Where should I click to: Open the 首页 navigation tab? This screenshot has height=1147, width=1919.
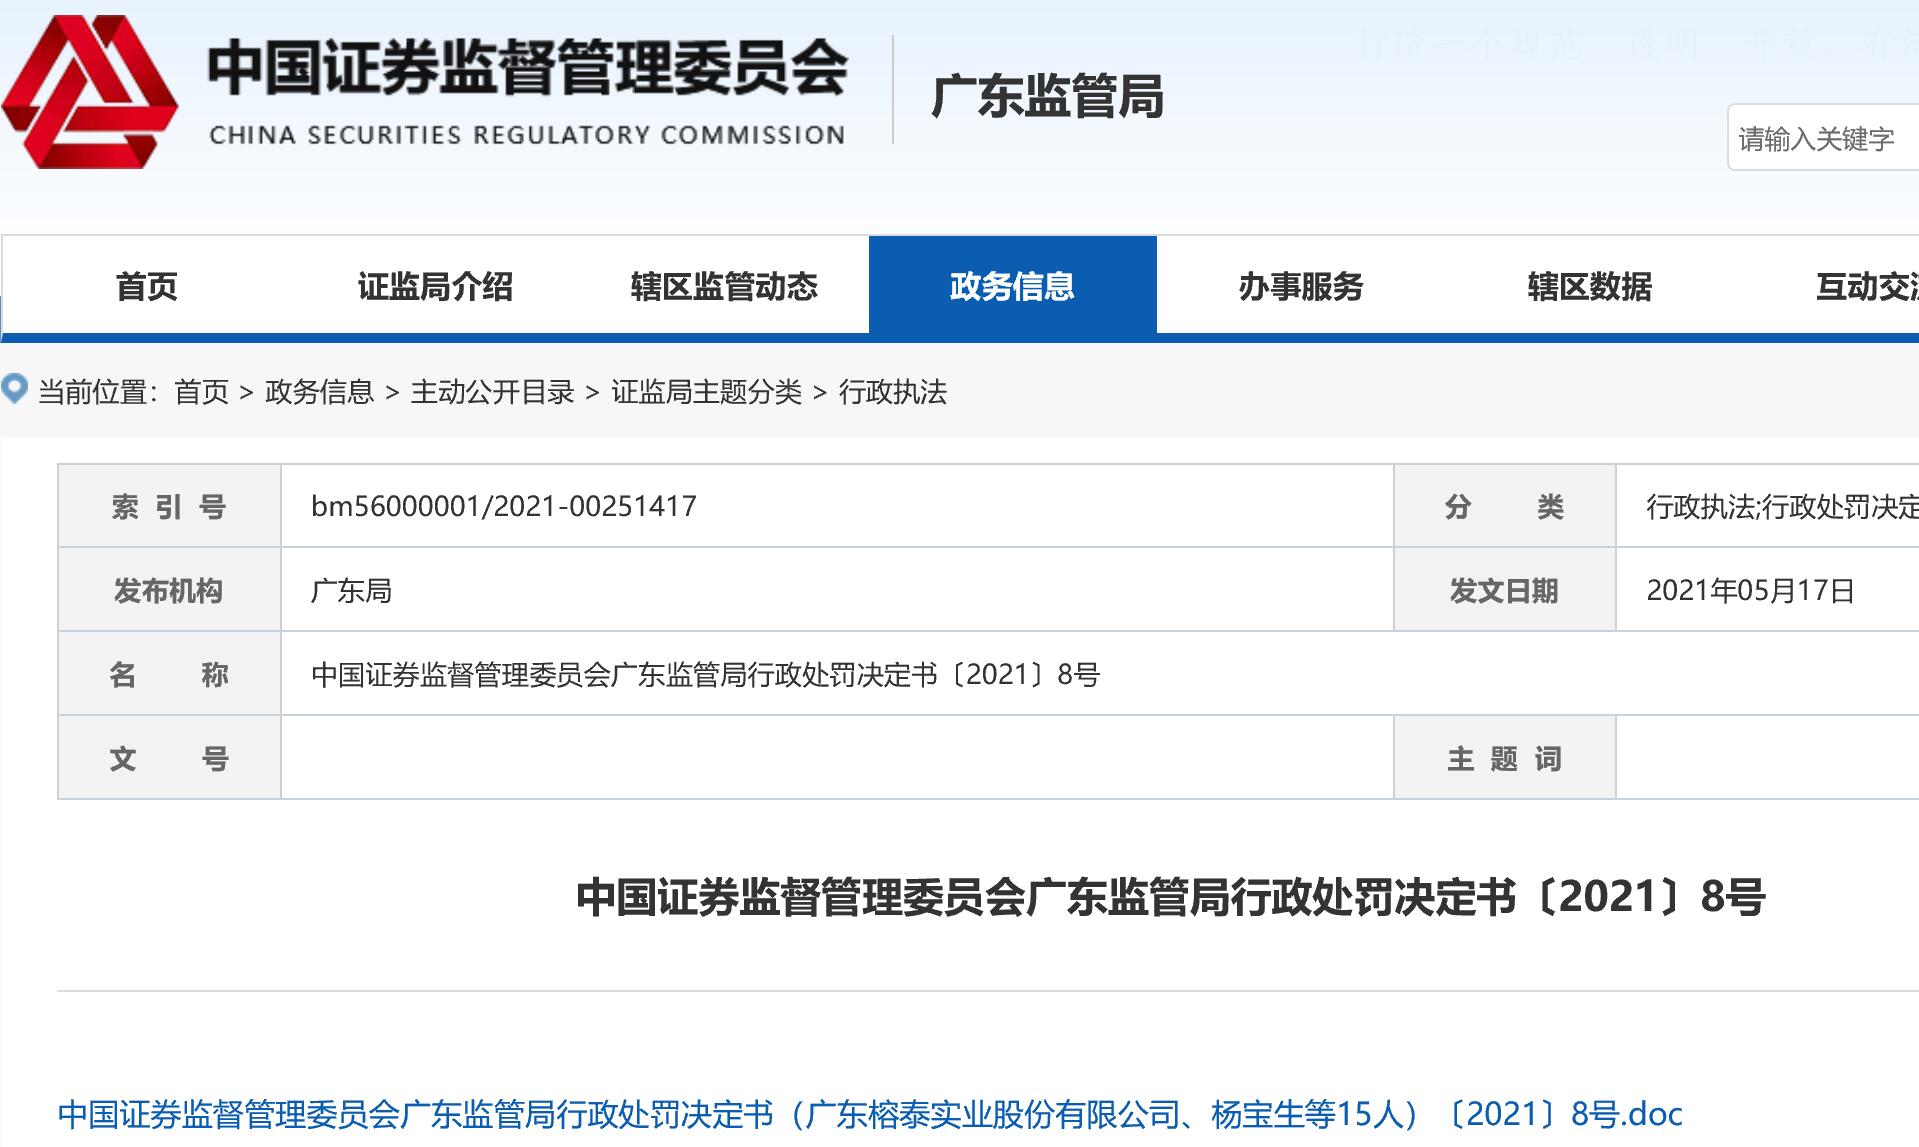tap(146, 287)
